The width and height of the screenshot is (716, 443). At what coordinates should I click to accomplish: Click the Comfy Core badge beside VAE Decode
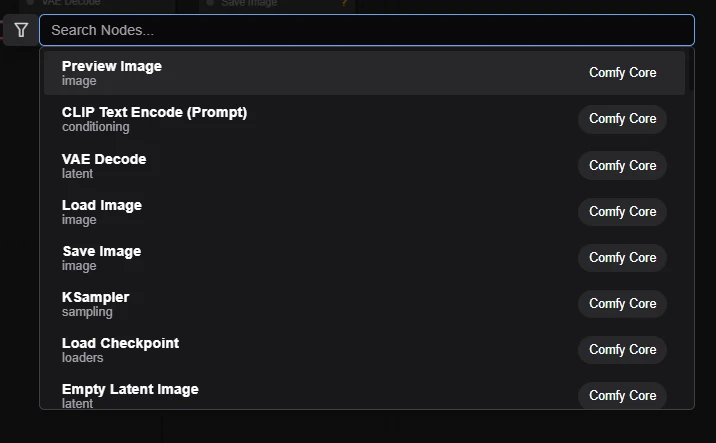click(622, 165)
